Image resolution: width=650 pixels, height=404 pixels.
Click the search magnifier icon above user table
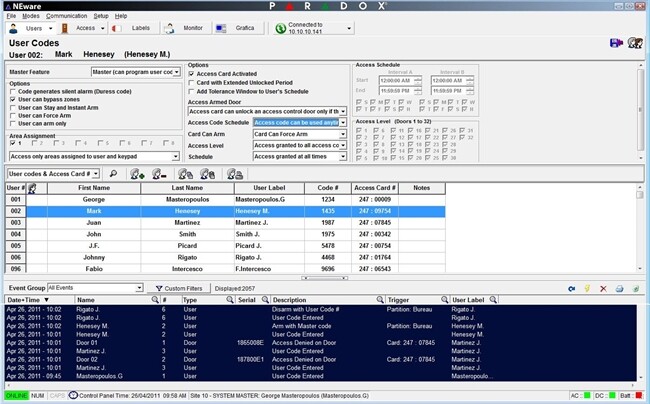click(x=113, y=174)
